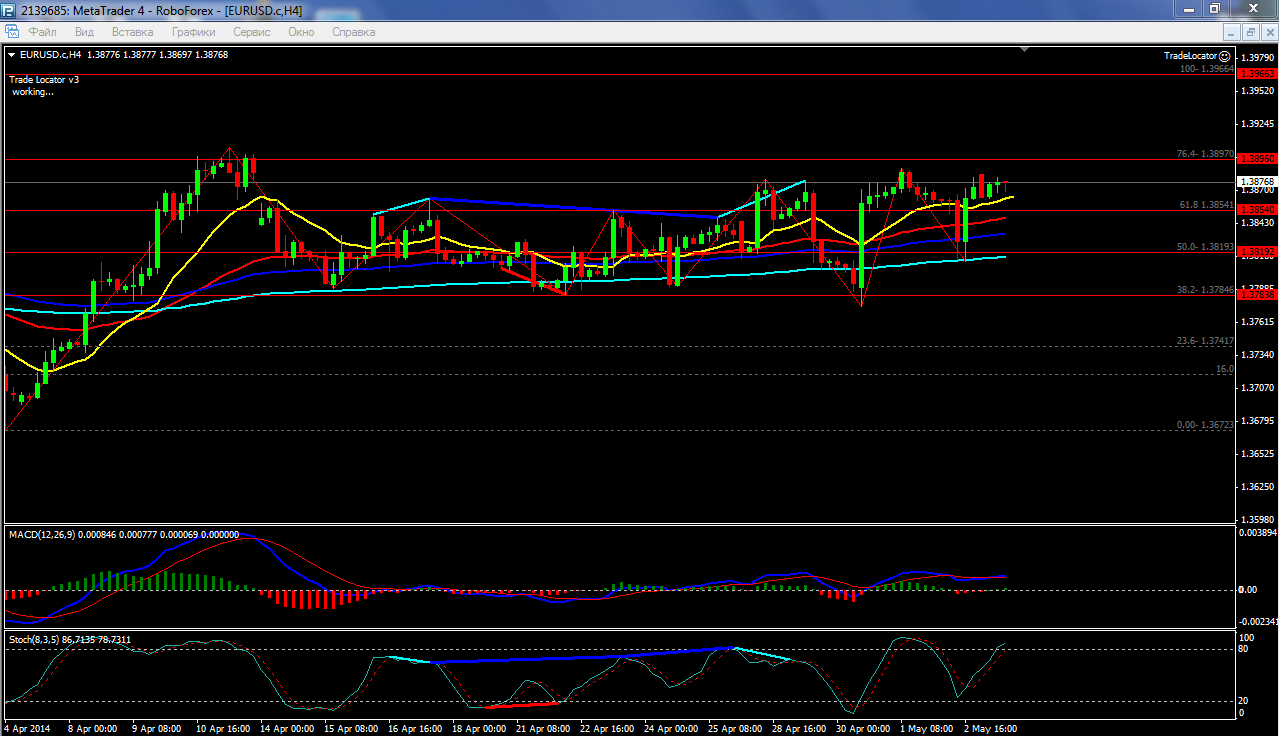Click the '76.4- 1.38970' Fibonacci level label
The image size is (1279, 736).
pyautogui.click(x=1206, y=155)
